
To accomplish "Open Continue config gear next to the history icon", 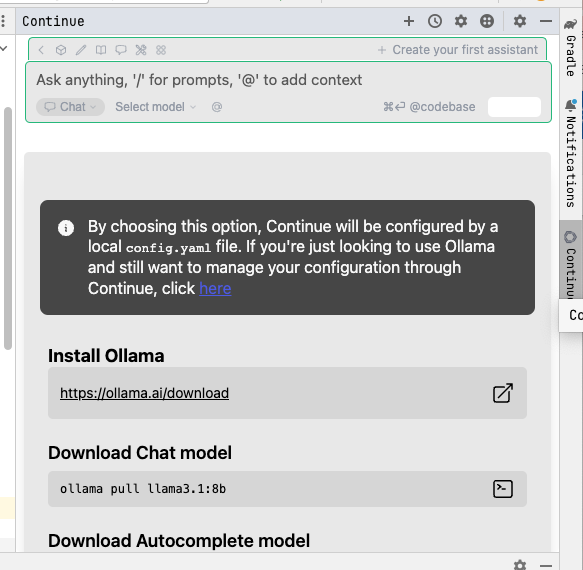I will 461,21.
